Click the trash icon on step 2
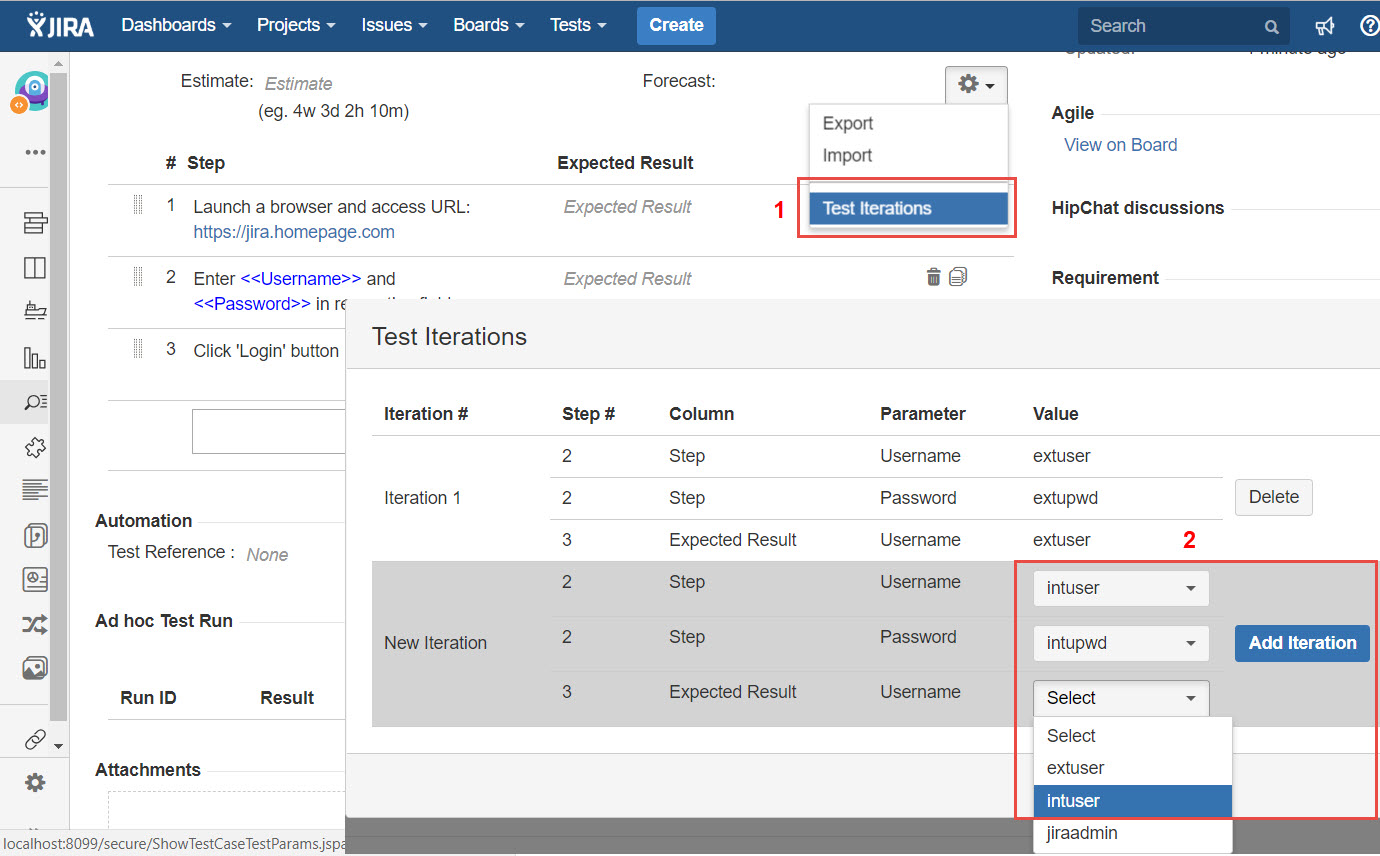This screenshot has width=1380, height=856. pos(933,277)
